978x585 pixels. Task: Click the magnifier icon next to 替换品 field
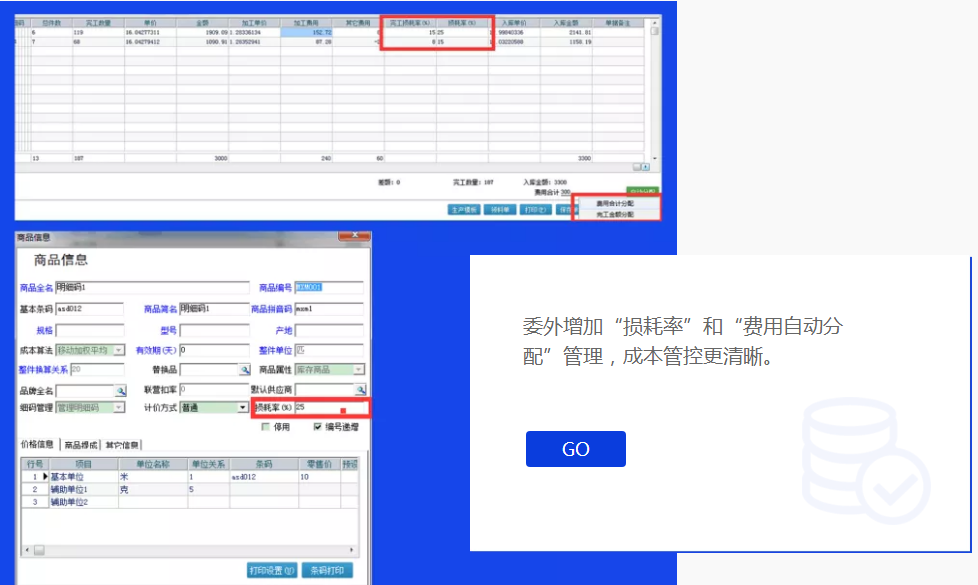(x=244, y=370)
